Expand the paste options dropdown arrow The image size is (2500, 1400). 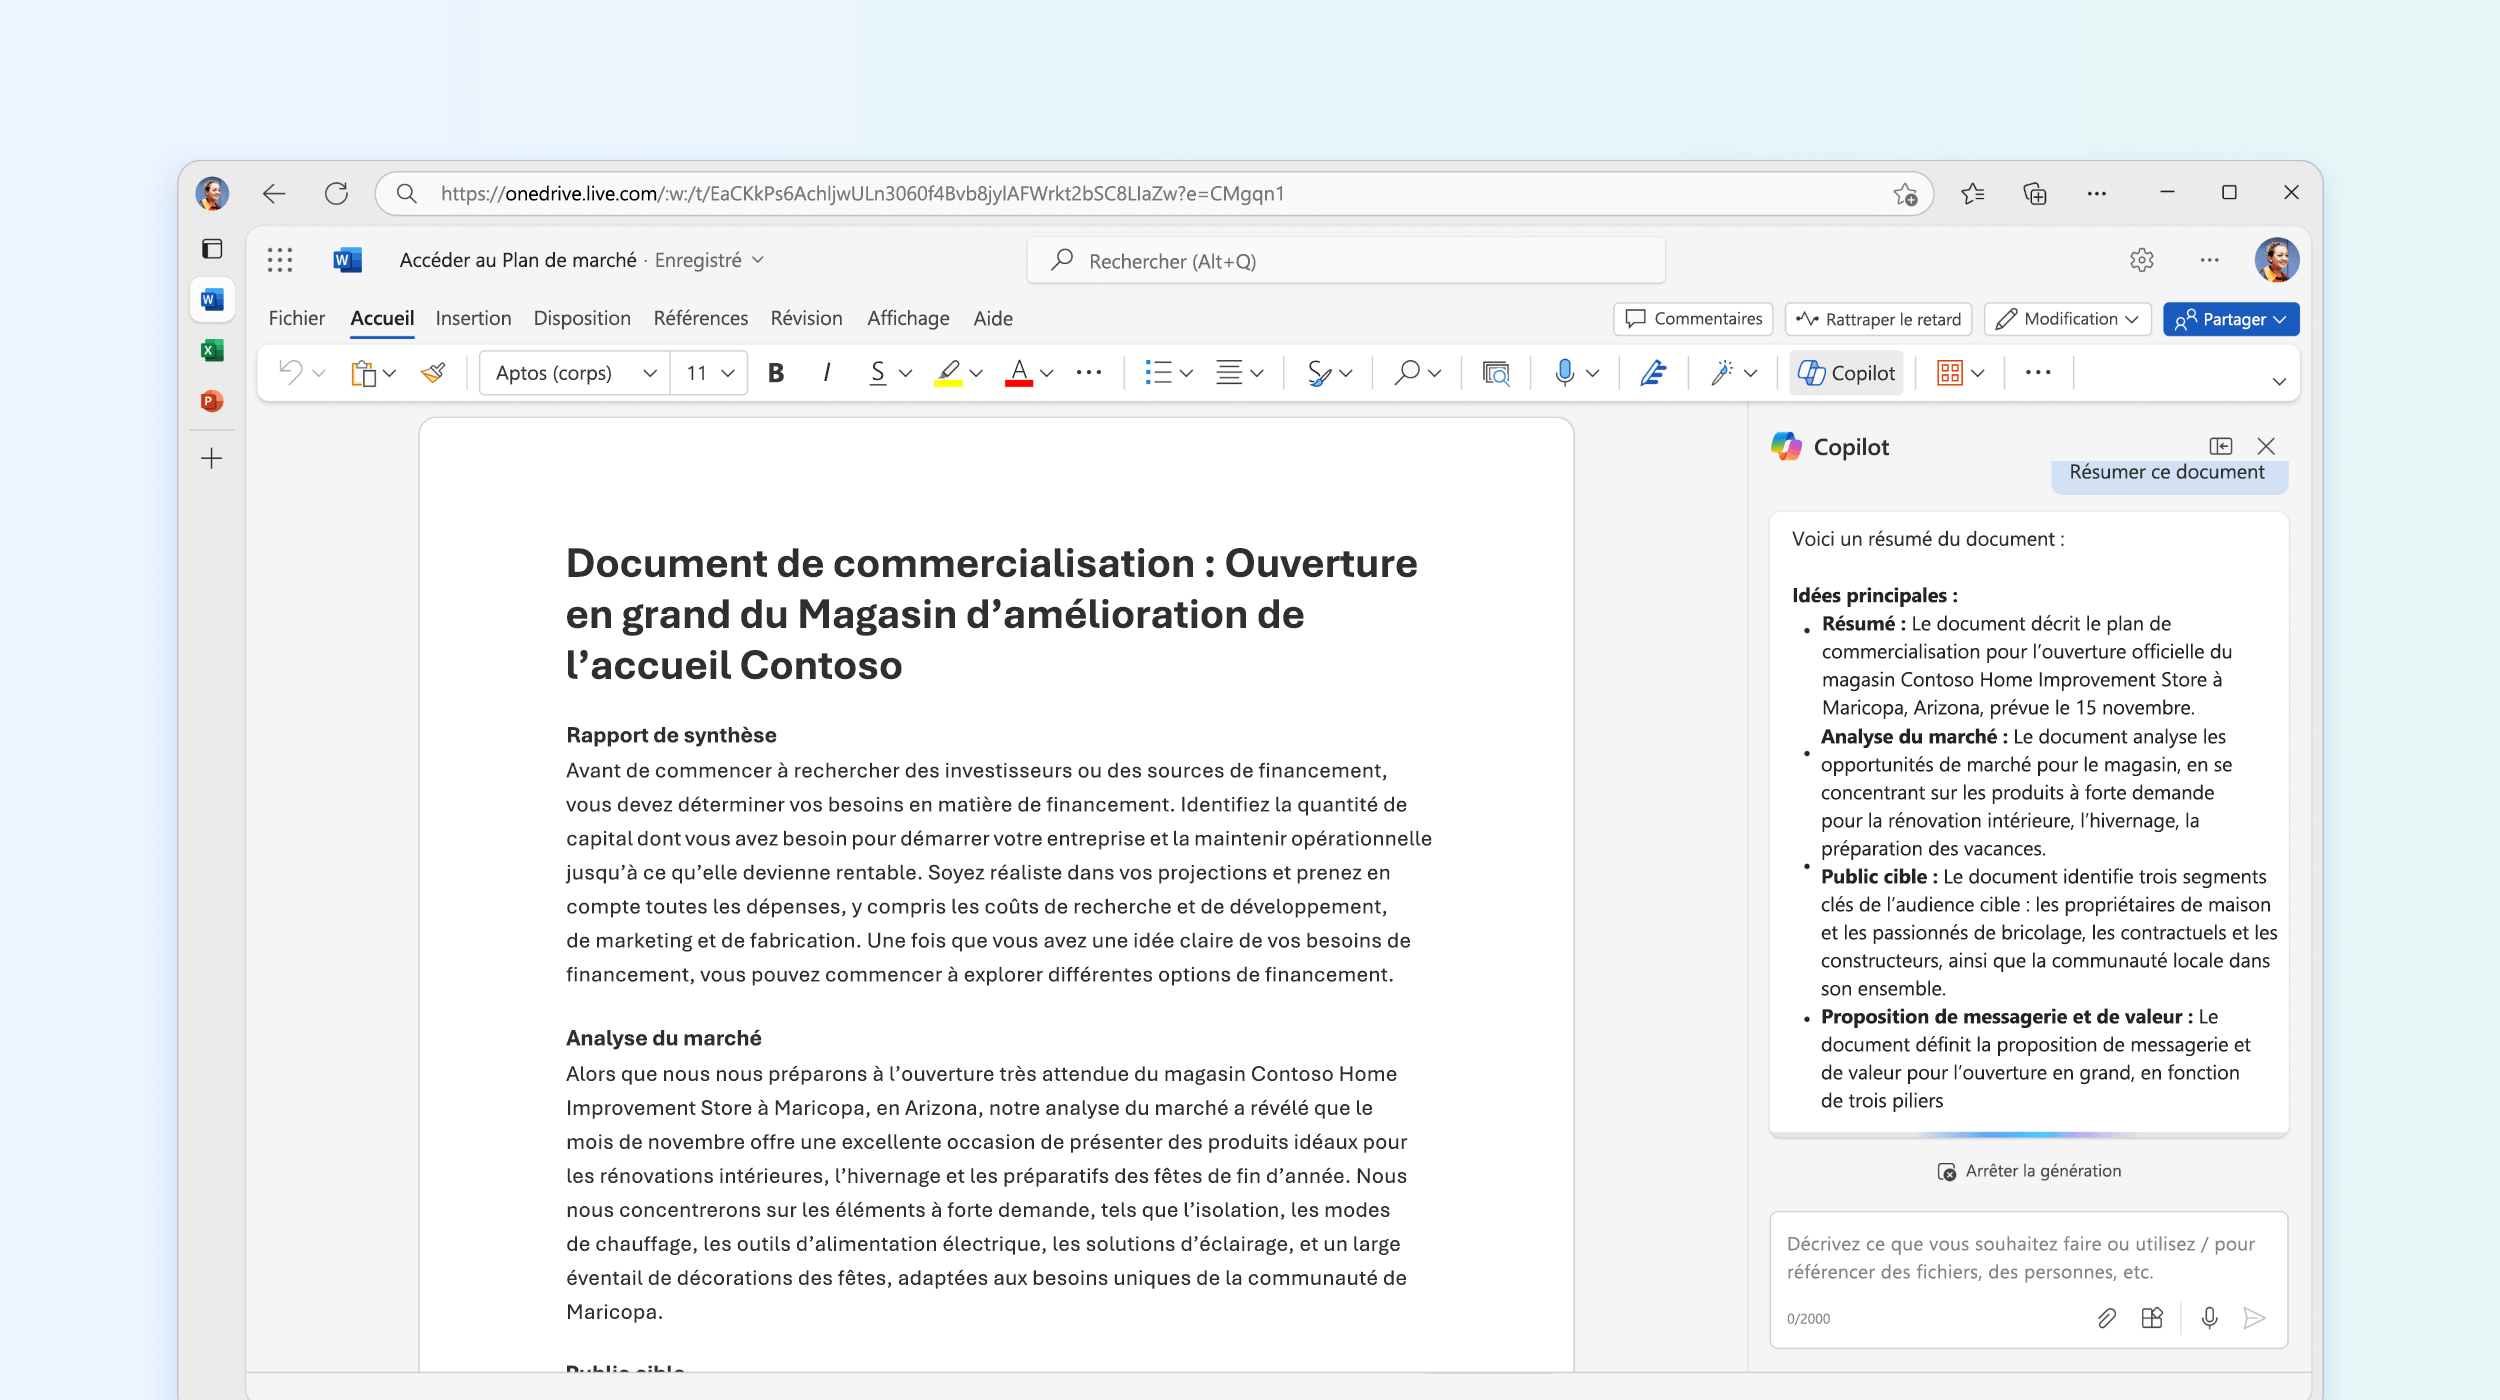pos(390,373)
